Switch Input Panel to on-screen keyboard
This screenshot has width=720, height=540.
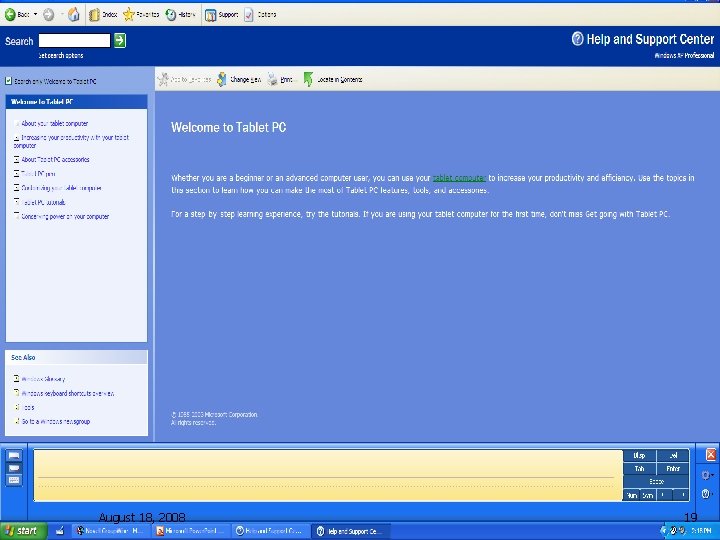click(x=14, y=480)
